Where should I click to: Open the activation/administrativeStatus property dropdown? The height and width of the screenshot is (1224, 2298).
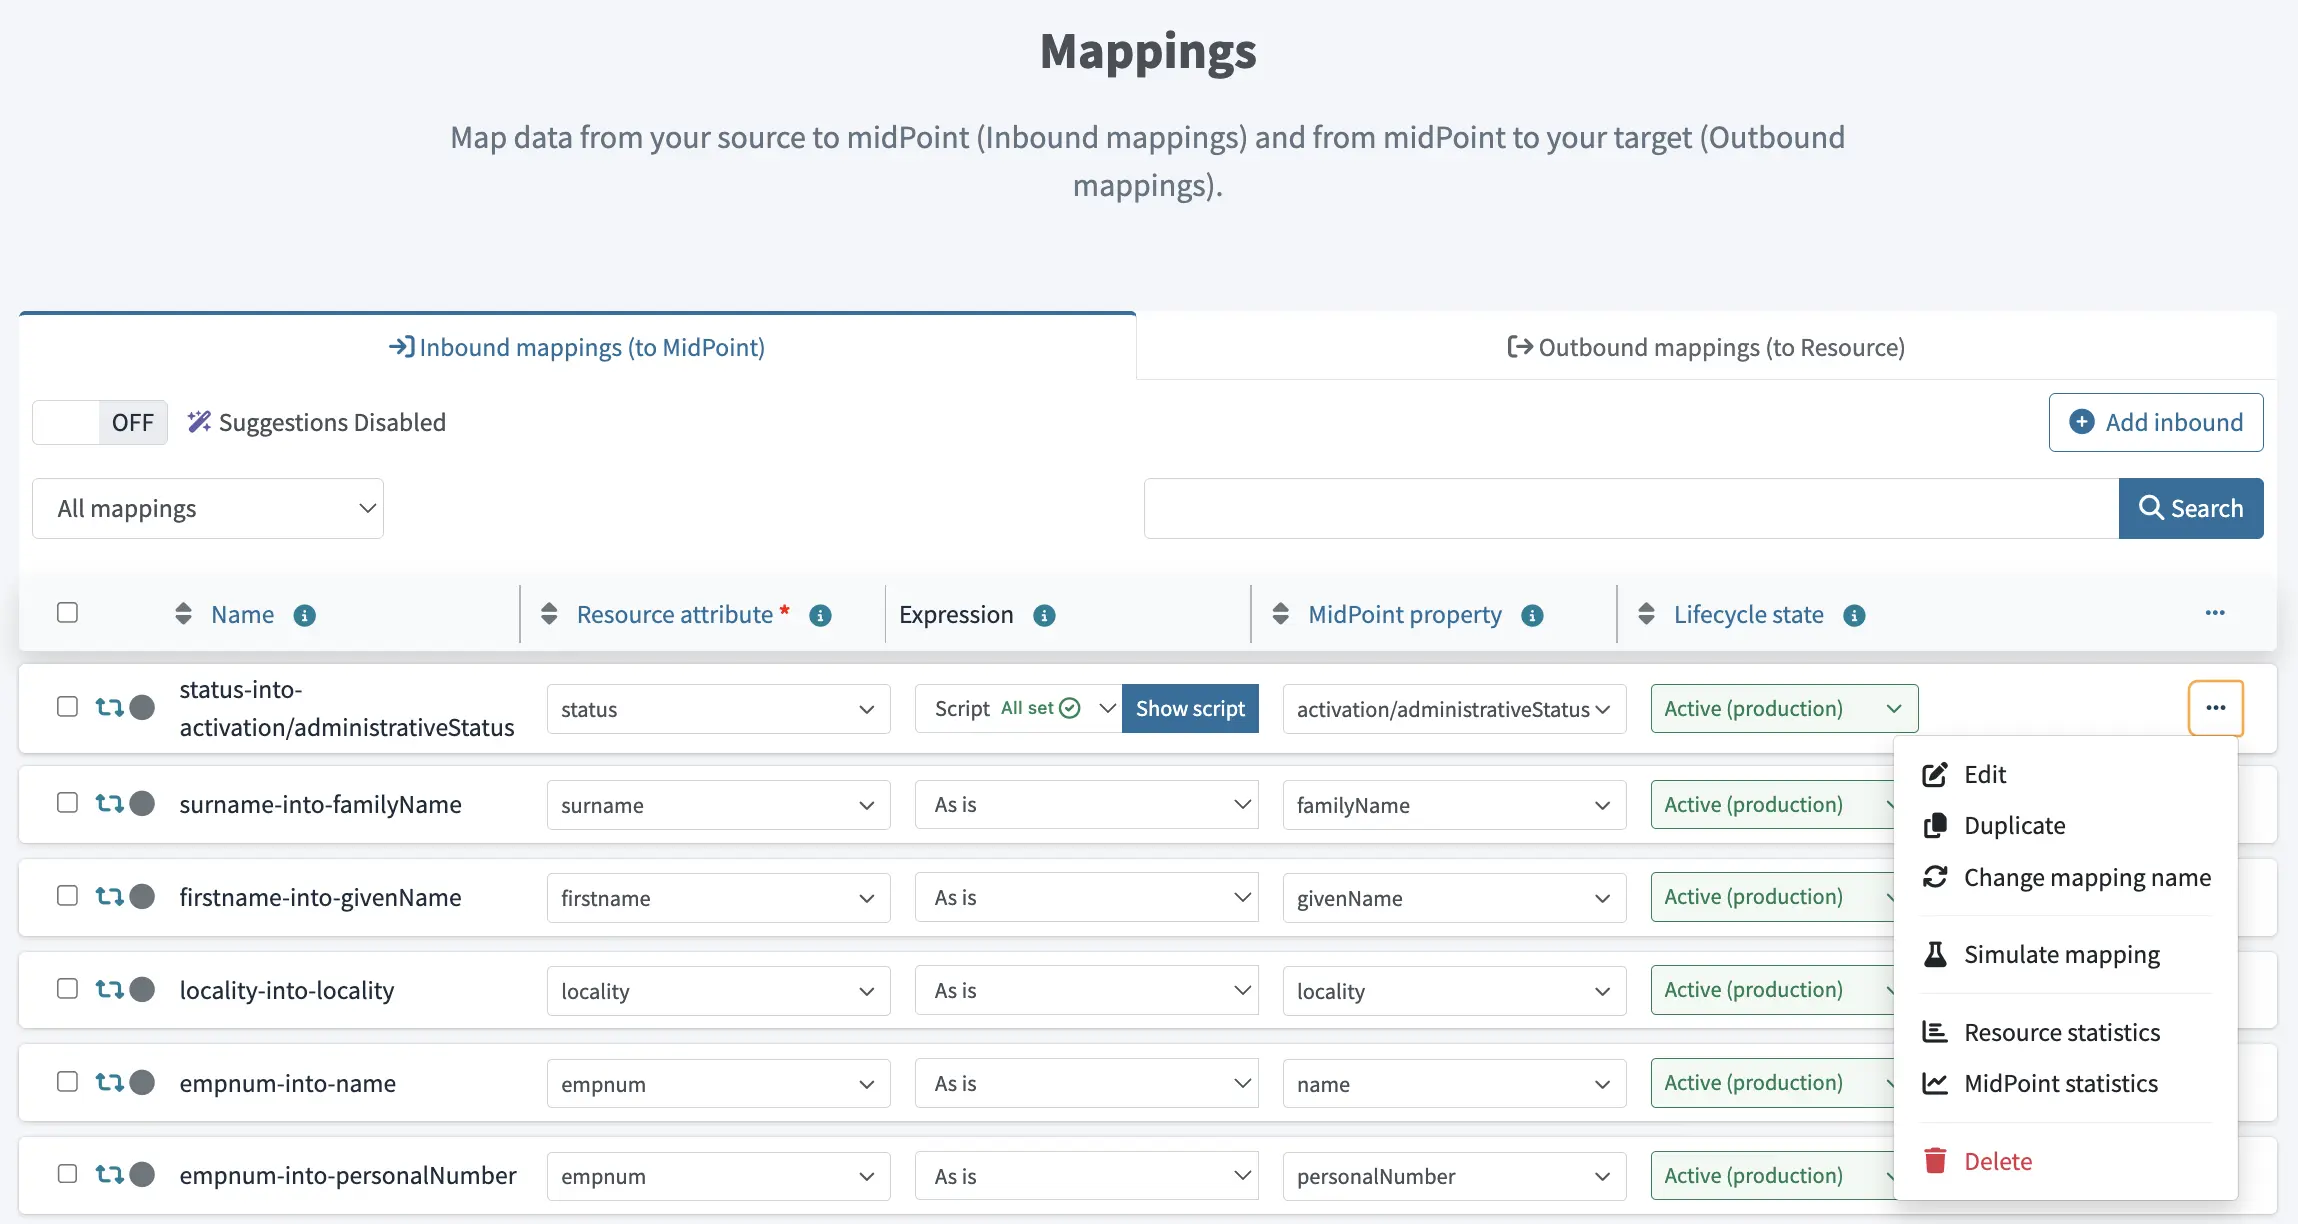coord(1454,709)
